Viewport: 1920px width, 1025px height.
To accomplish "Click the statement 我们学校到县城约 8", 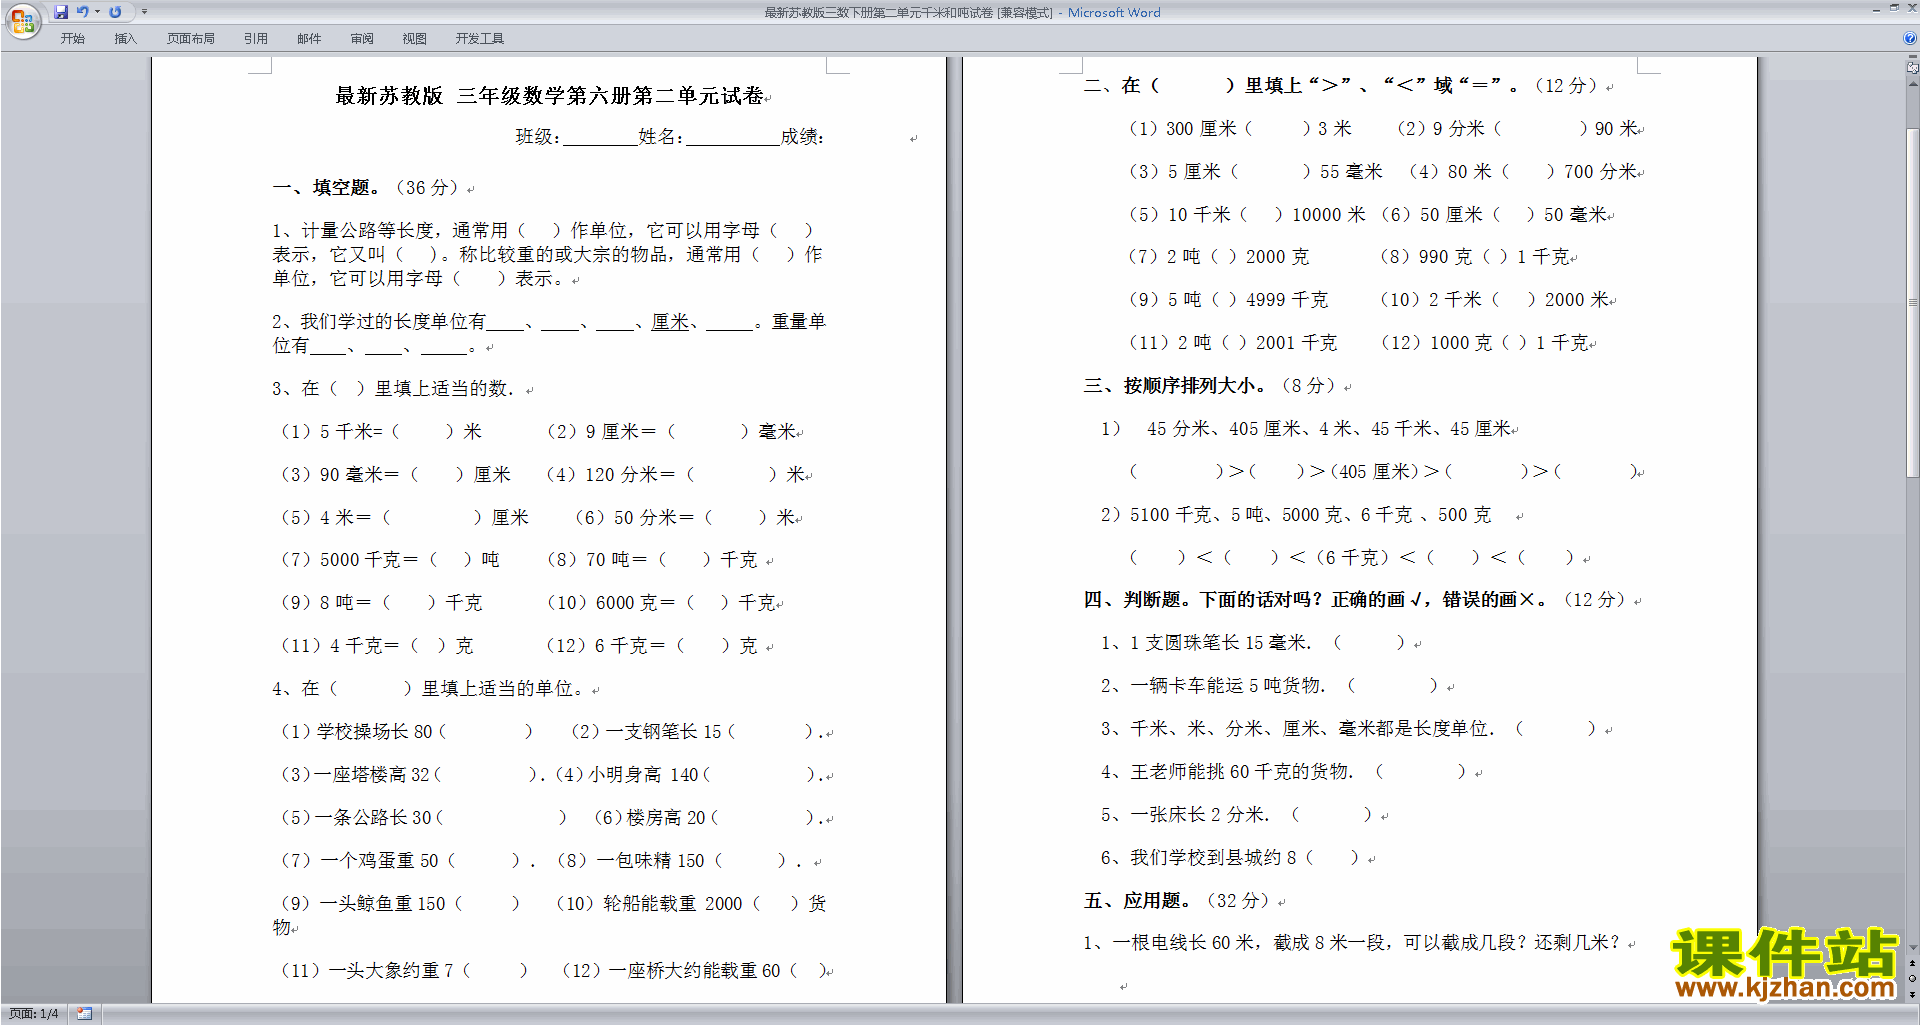I will click(x=1213, y=858).
